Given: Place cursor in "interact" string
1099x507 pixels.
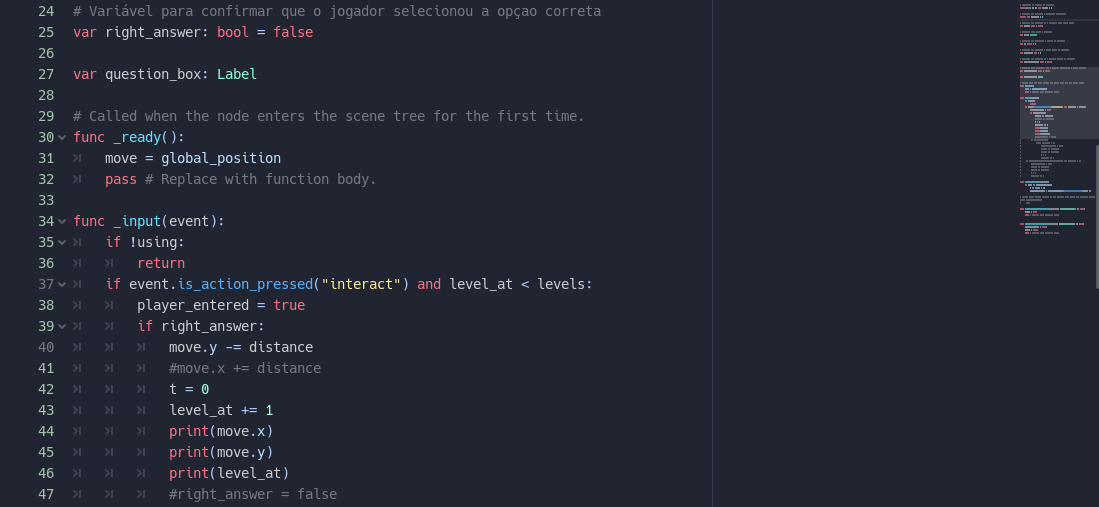Looking at the screenshot, I should click(361, 285).
